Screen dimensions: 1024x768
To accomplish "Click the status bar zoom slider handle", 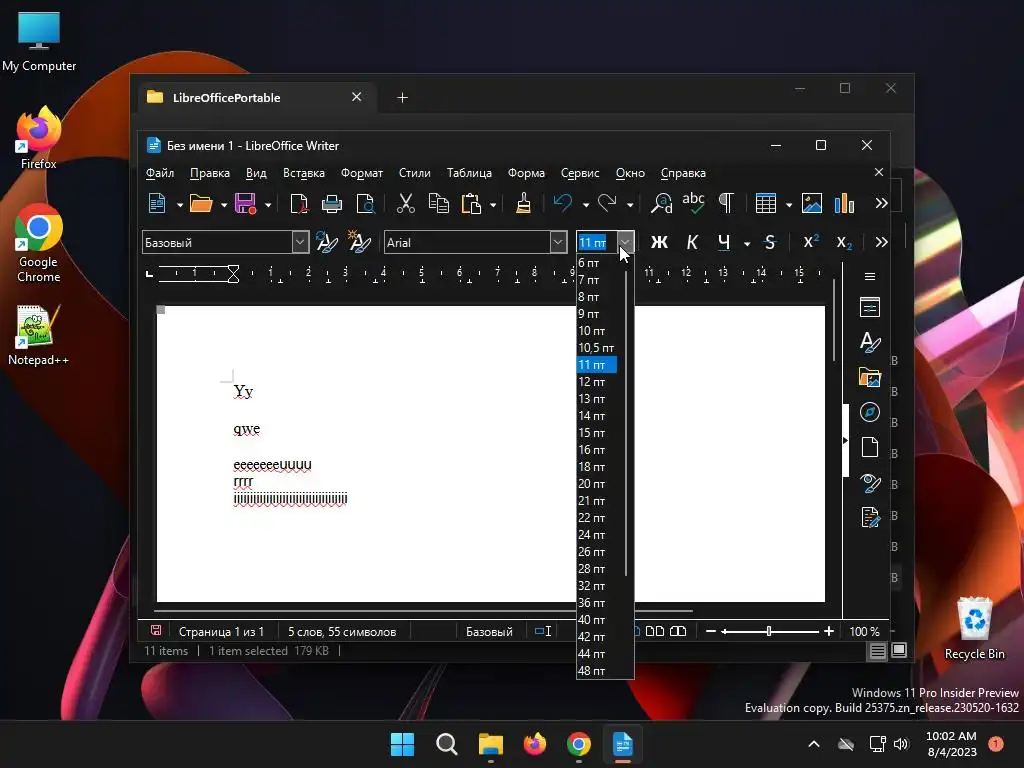I will (x=769, y=631).
